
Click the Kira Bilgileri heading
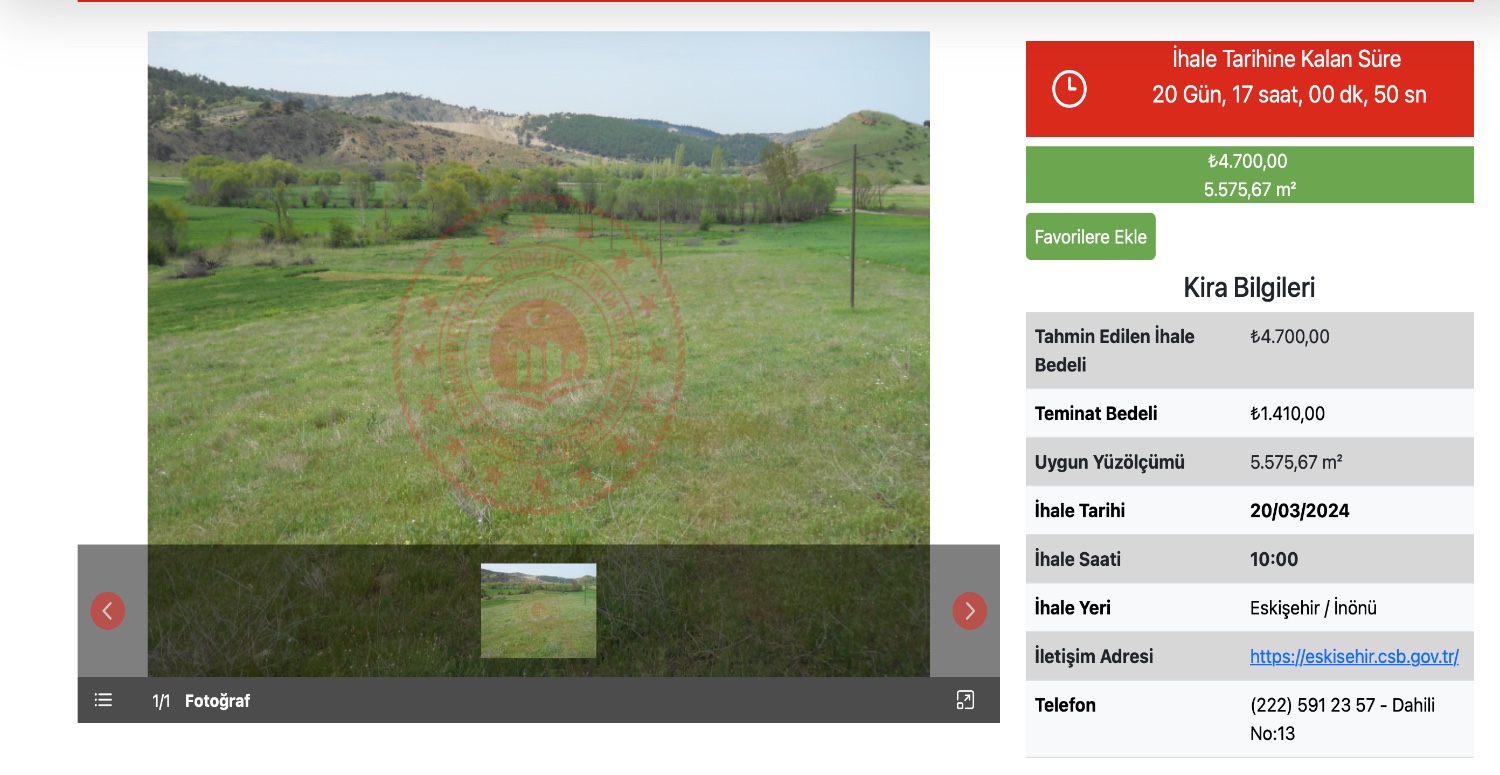(x=1249, y=288)
